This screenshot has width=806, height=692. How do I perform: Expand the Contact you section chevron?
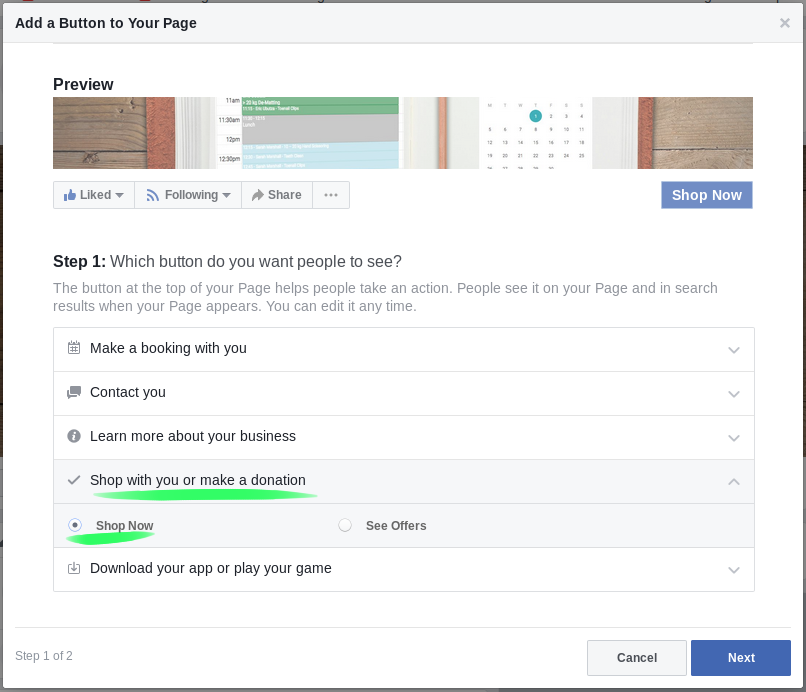(x=734, y=393)
